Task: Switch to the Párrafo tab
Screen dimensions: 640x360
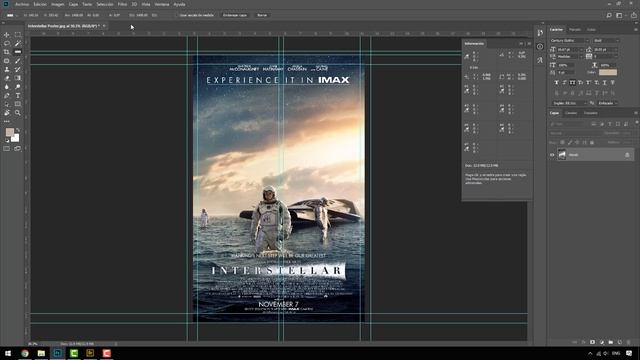Action: [x=575, y=29]
